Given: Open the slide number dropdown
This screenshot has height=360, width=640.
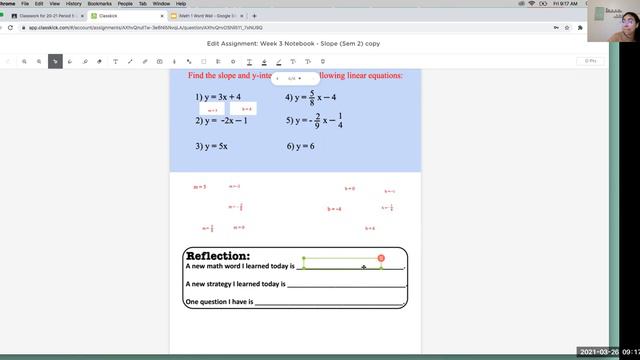Looking at the screenshot, I should click(295, 78).
